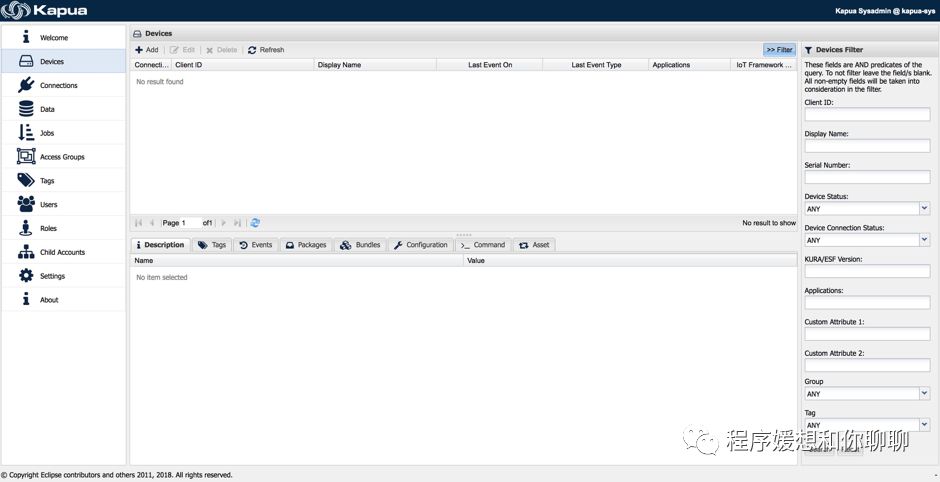Open the Asset tab
The height and width of the screenshot is (482, 940).
point(534,245)
